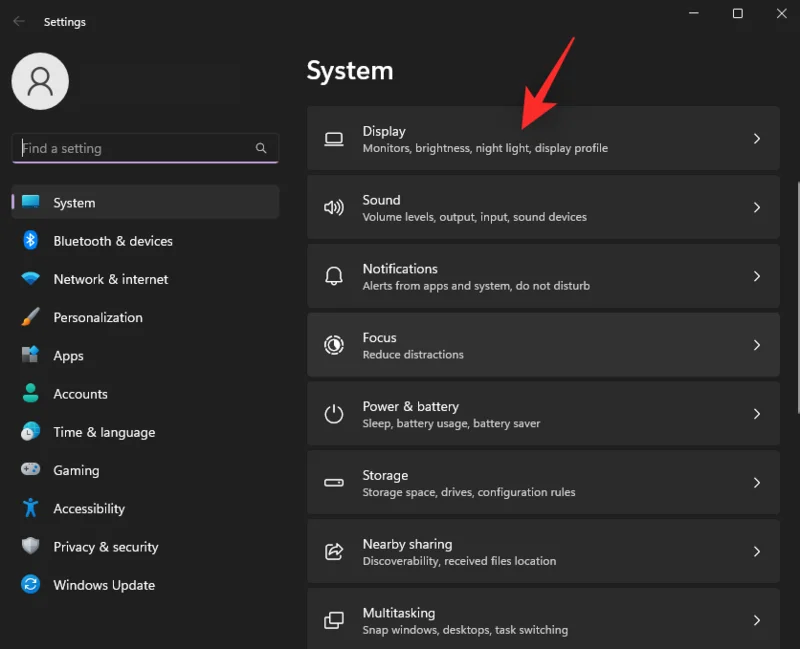Click the Bluetooth icon in sidebar

pyautogui.click(x=31, y=241)
